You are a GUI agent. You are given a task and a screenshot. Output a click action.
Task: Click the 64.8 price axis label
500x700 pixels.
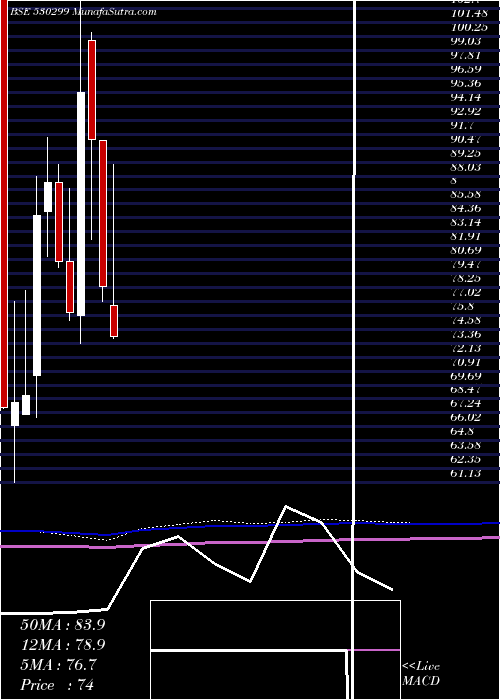coord(463,431)
